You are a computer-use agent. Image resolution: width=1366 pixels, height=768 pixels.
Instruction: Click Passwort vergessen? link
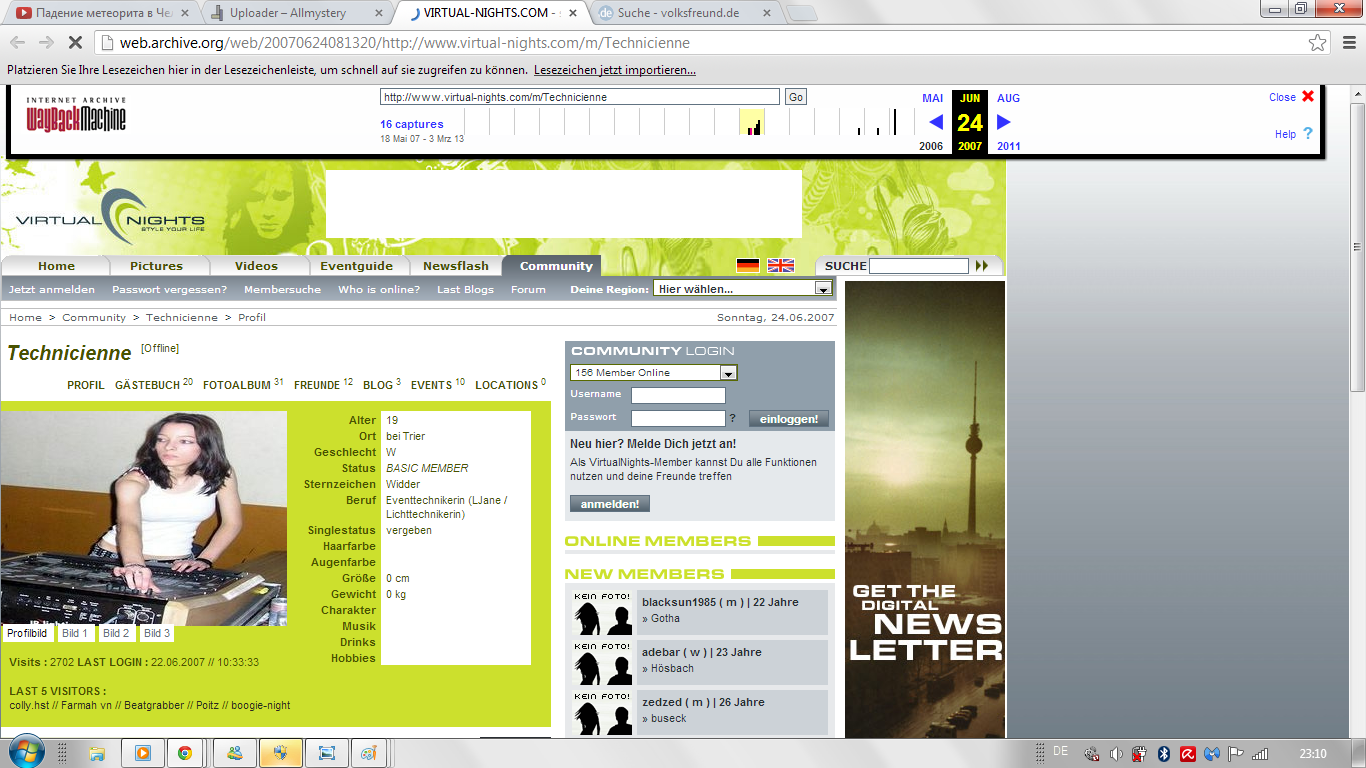[169, 289]
